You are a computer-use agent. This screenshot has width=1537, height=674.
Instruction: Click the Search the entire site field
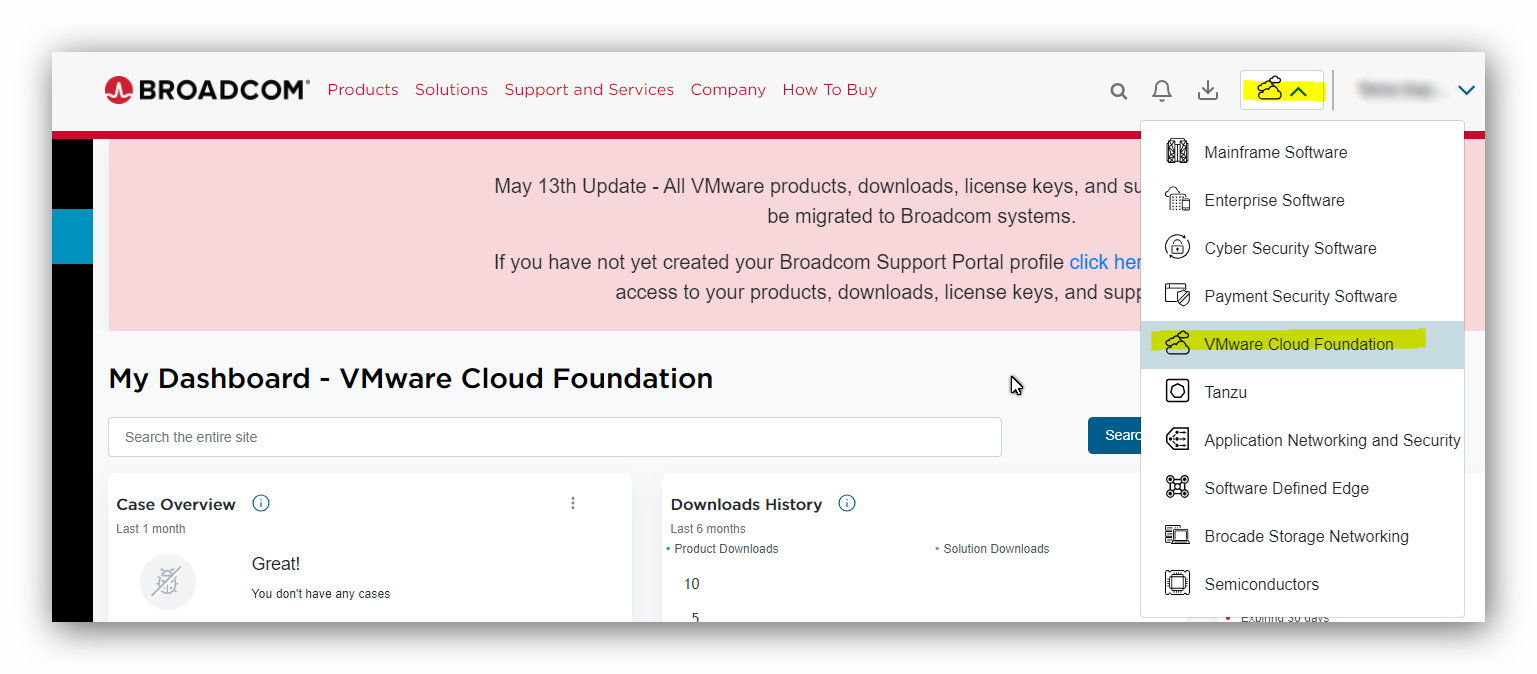click(555, 437)
